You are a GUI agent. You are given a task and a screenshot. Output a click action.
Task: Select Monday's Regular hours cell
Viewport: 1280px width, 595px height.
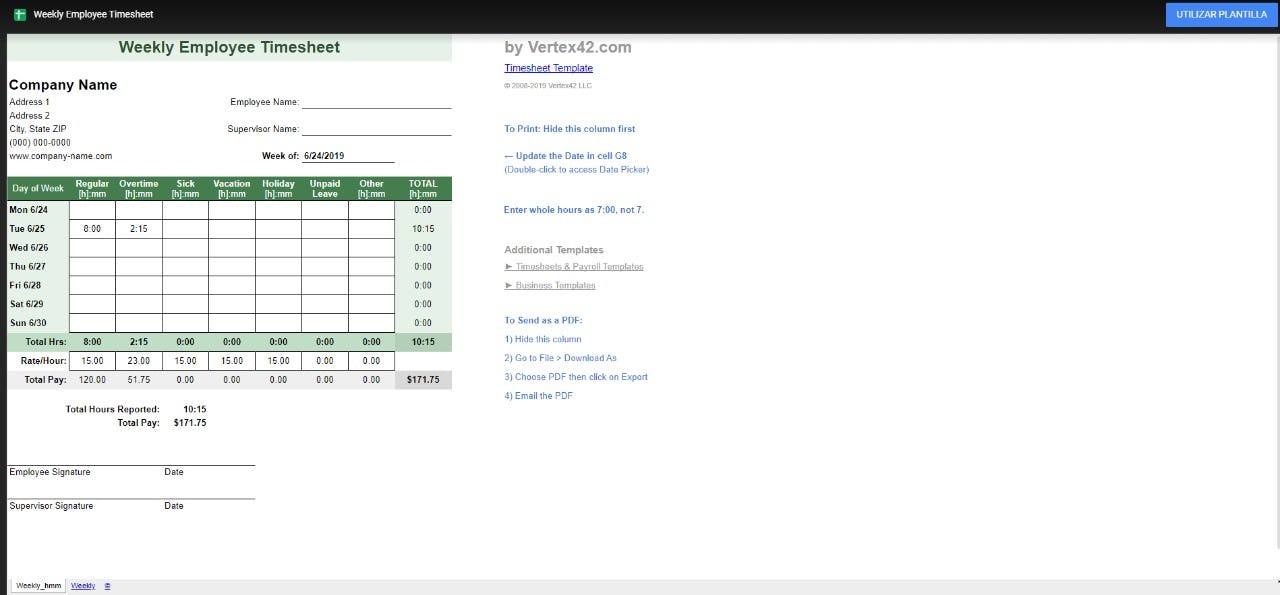[92, 210]
